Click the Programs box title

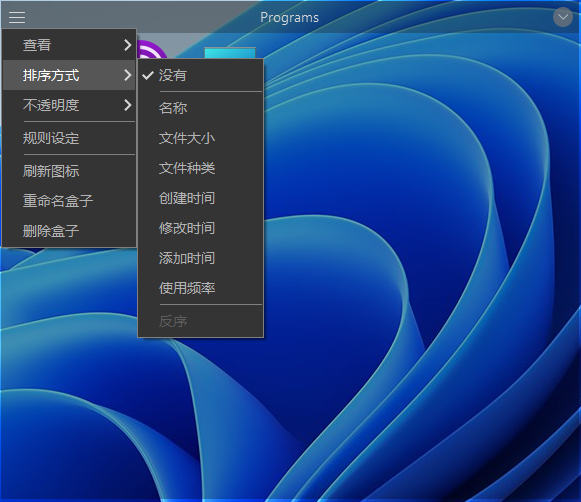[289, 17]
